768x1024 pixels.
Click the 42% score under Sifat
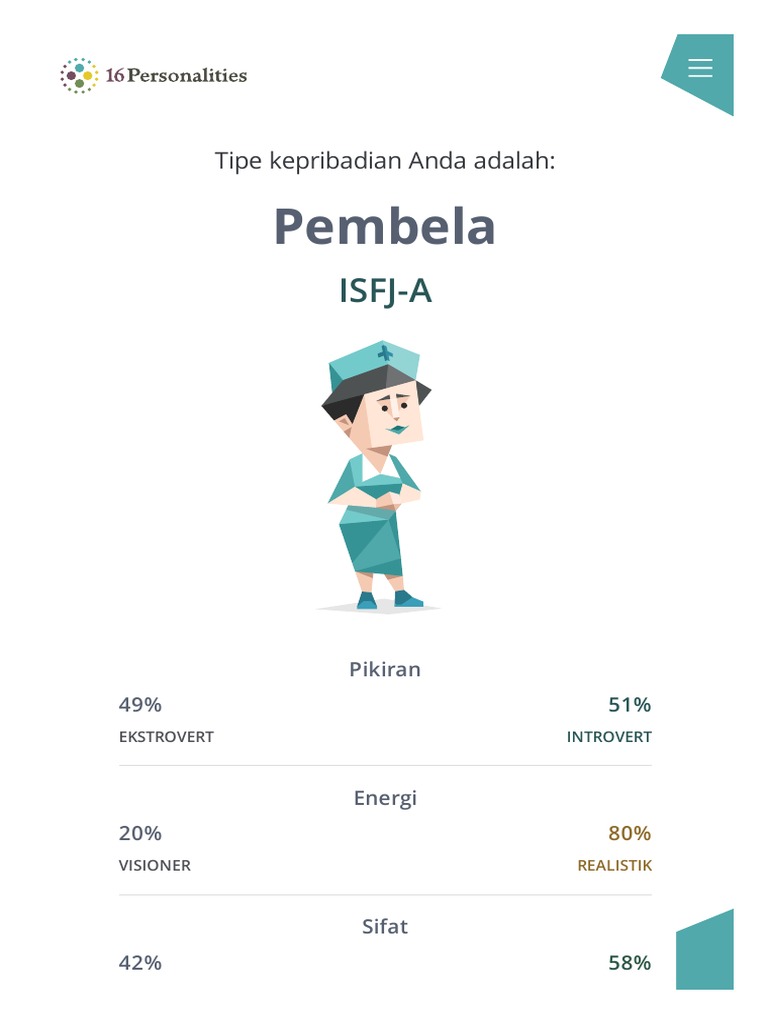140,963
